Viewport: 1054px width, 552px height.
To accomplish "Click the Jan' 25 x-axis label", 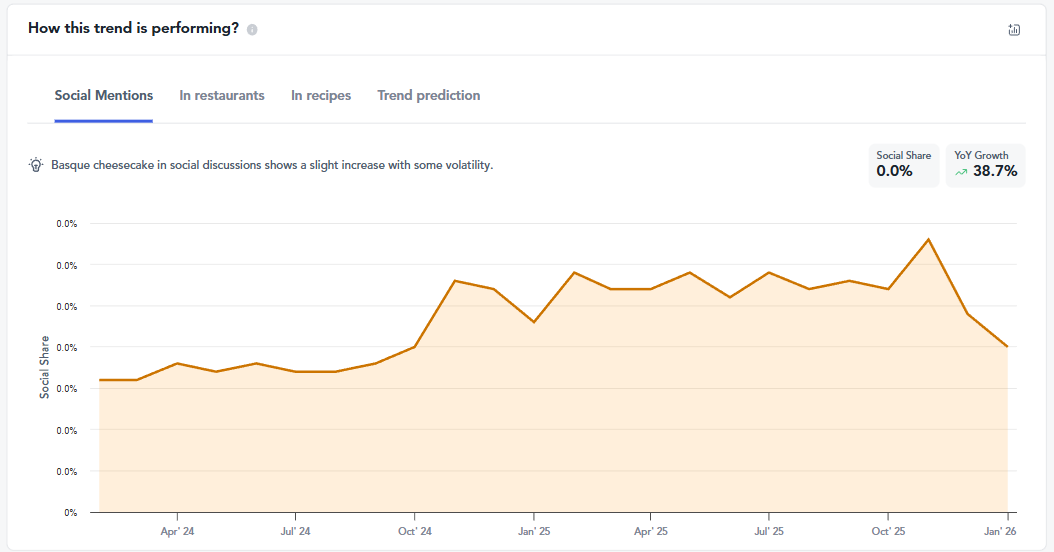I will coord(533,531).
